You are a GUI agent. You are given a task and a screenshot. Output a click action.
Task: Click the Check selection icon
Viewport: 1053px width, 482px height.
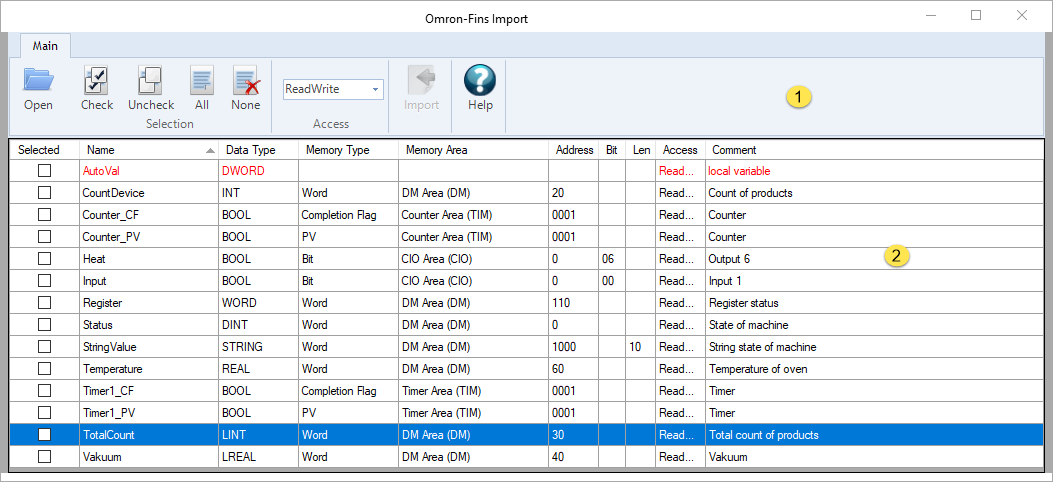(x=97, y=80)
